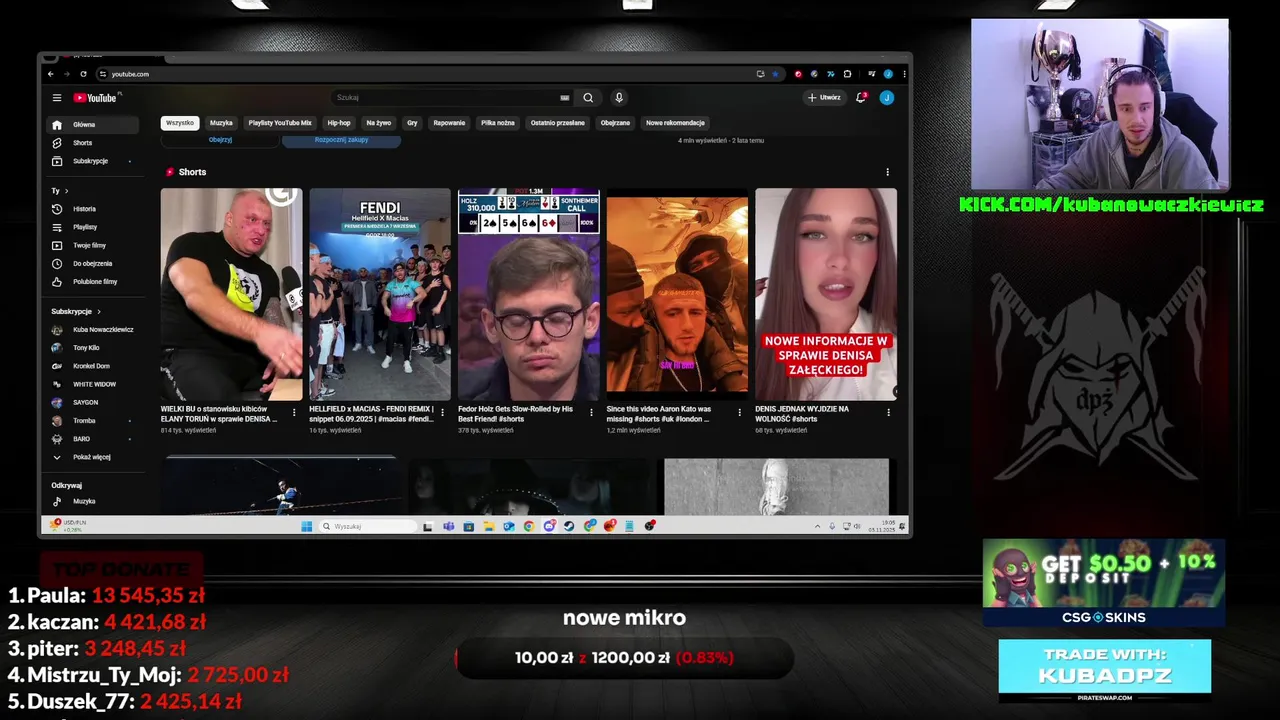The image size is (1280, 720).
Task: Open options menu for DENIS JEDNAK short
Action: point(888,412)
